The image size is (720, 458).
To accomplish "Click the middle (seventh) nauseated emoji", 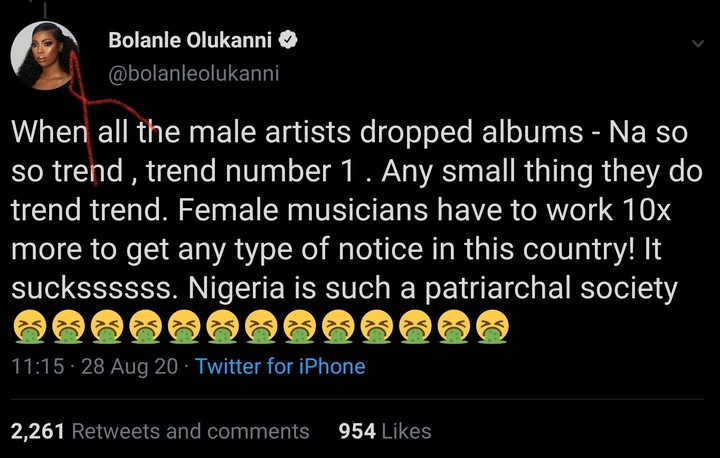I will (260, 326).
